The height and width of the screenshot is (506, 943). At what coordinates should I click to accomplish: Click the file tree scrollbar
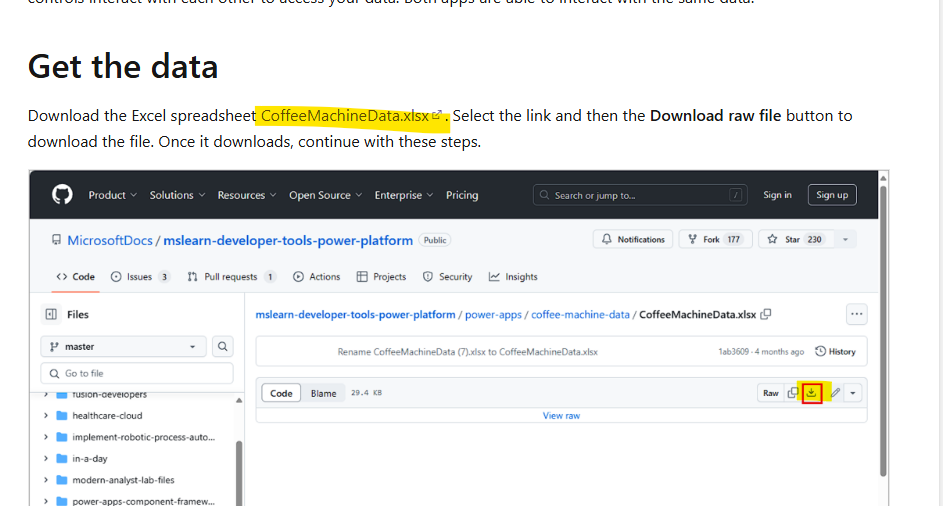click(x=239, y=472)
